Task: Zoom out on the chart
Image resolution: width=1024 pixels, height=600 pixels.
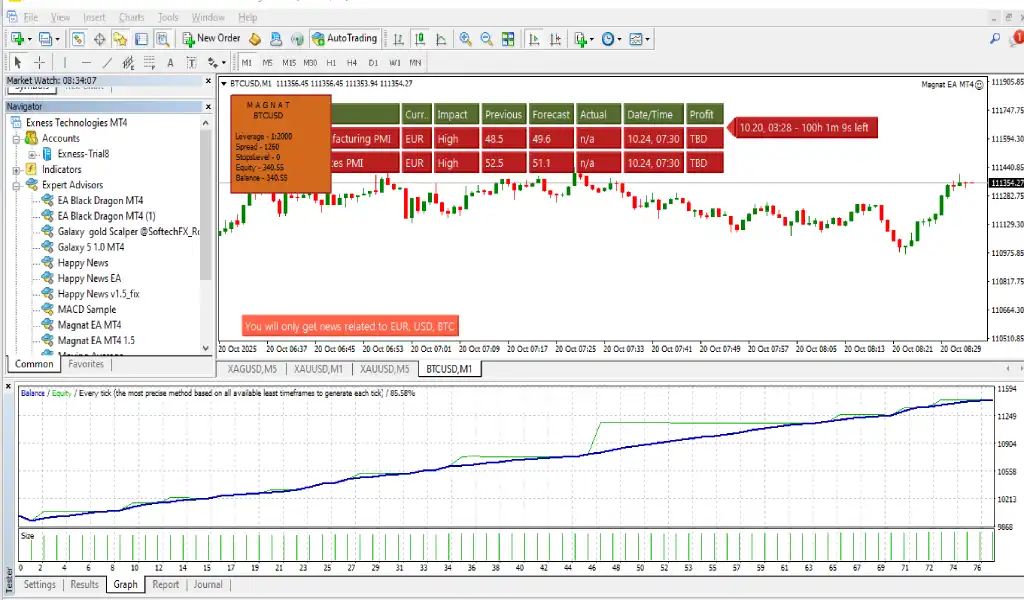Action: [486, 39]
